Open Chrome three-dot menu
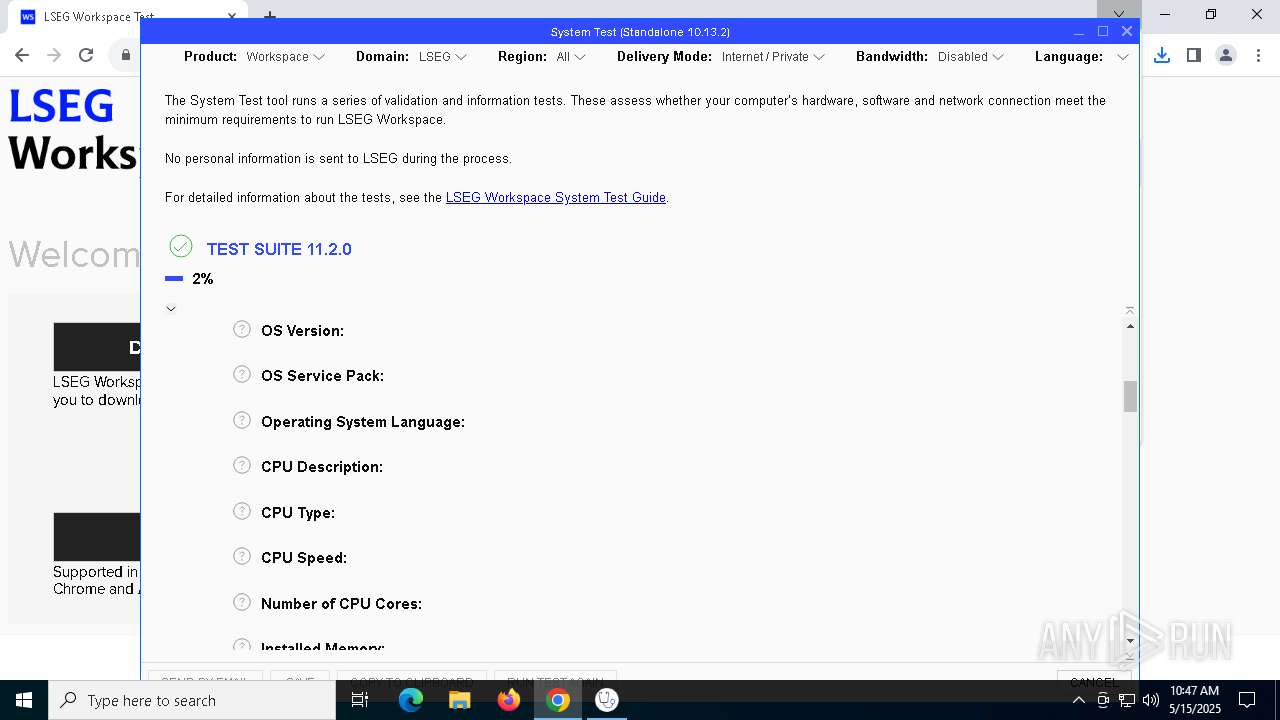 pos(1257,56)
